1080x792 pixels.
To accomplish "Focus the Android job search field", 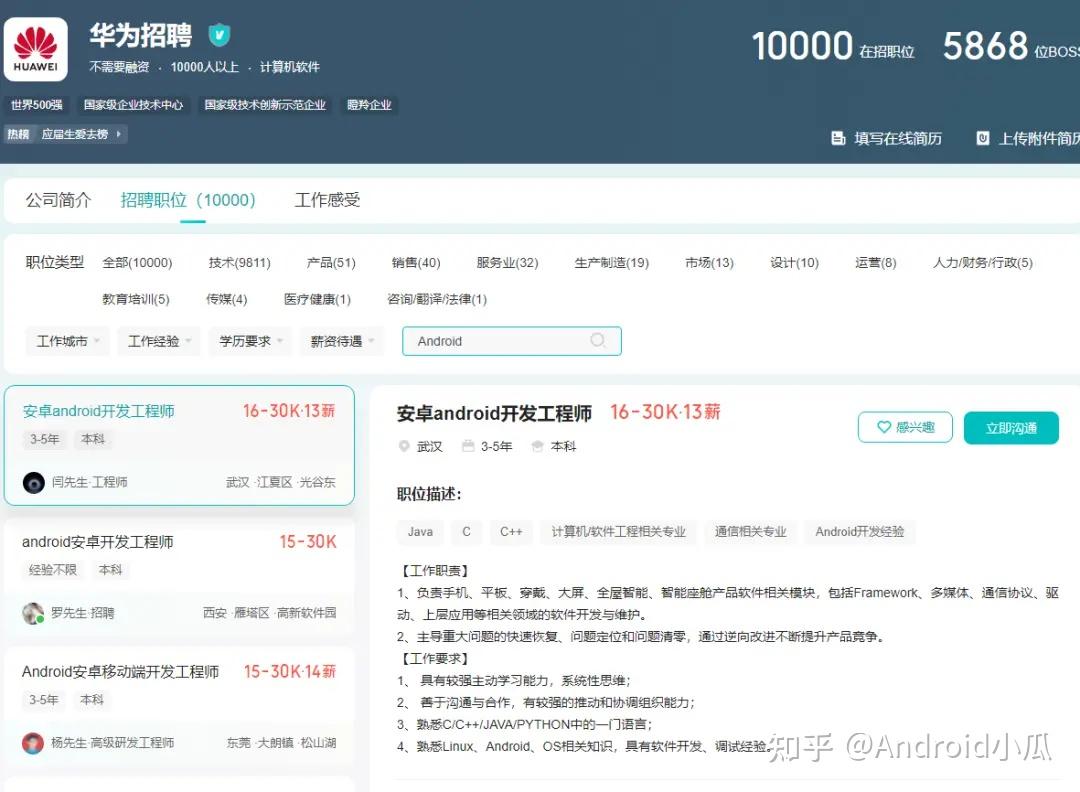I will coord(512,341).
